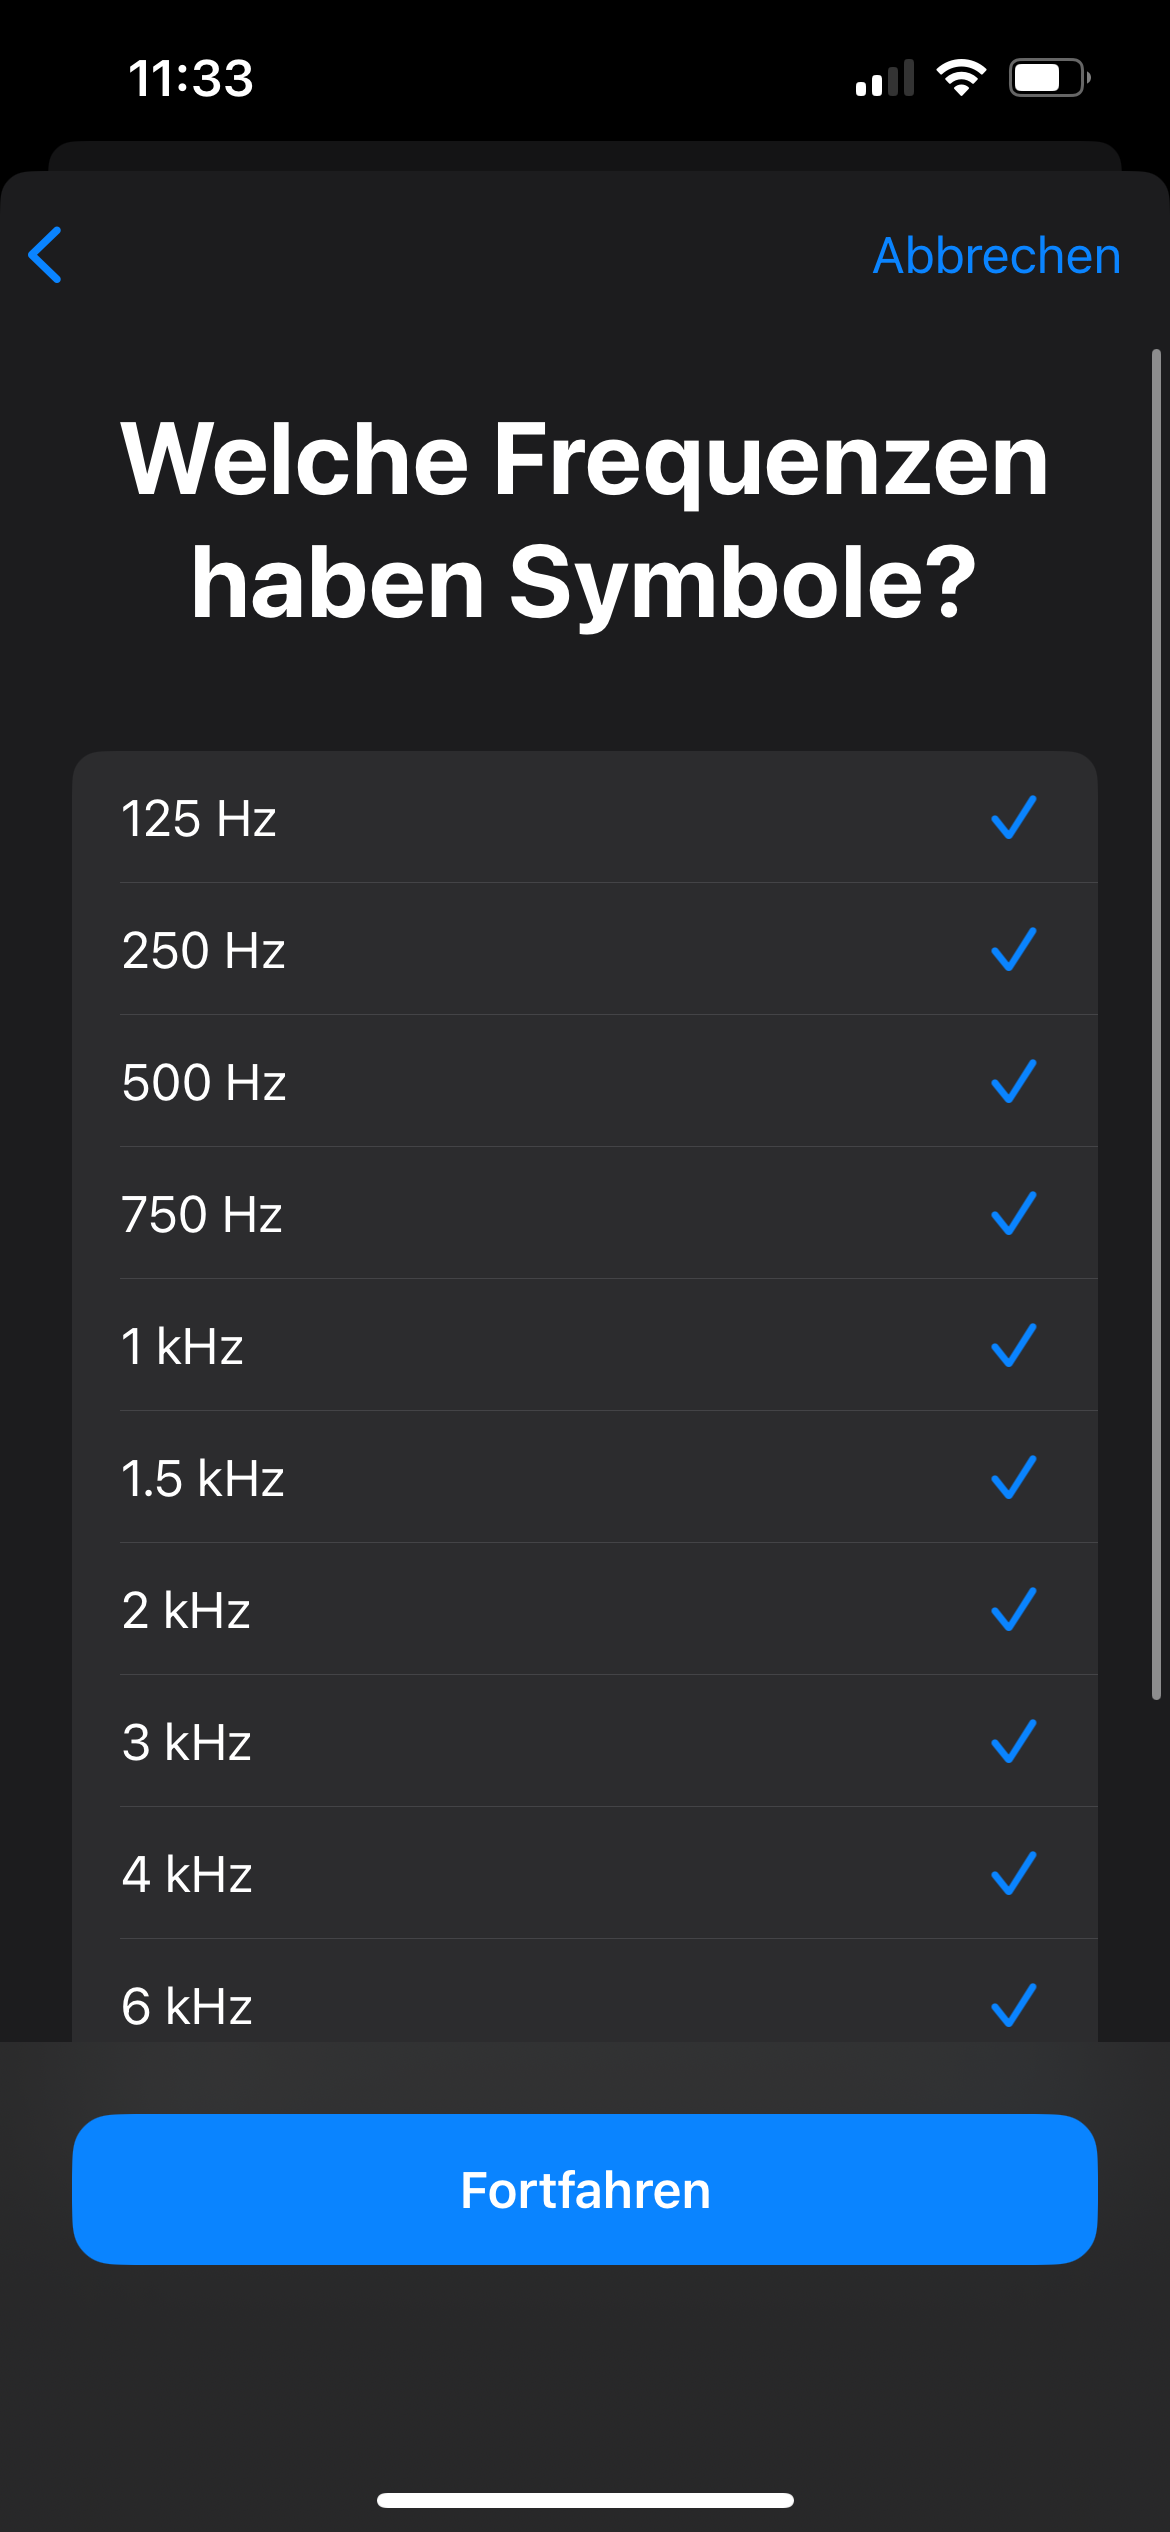Select the 1 kHz frequency label

(x=182, y=1347)
